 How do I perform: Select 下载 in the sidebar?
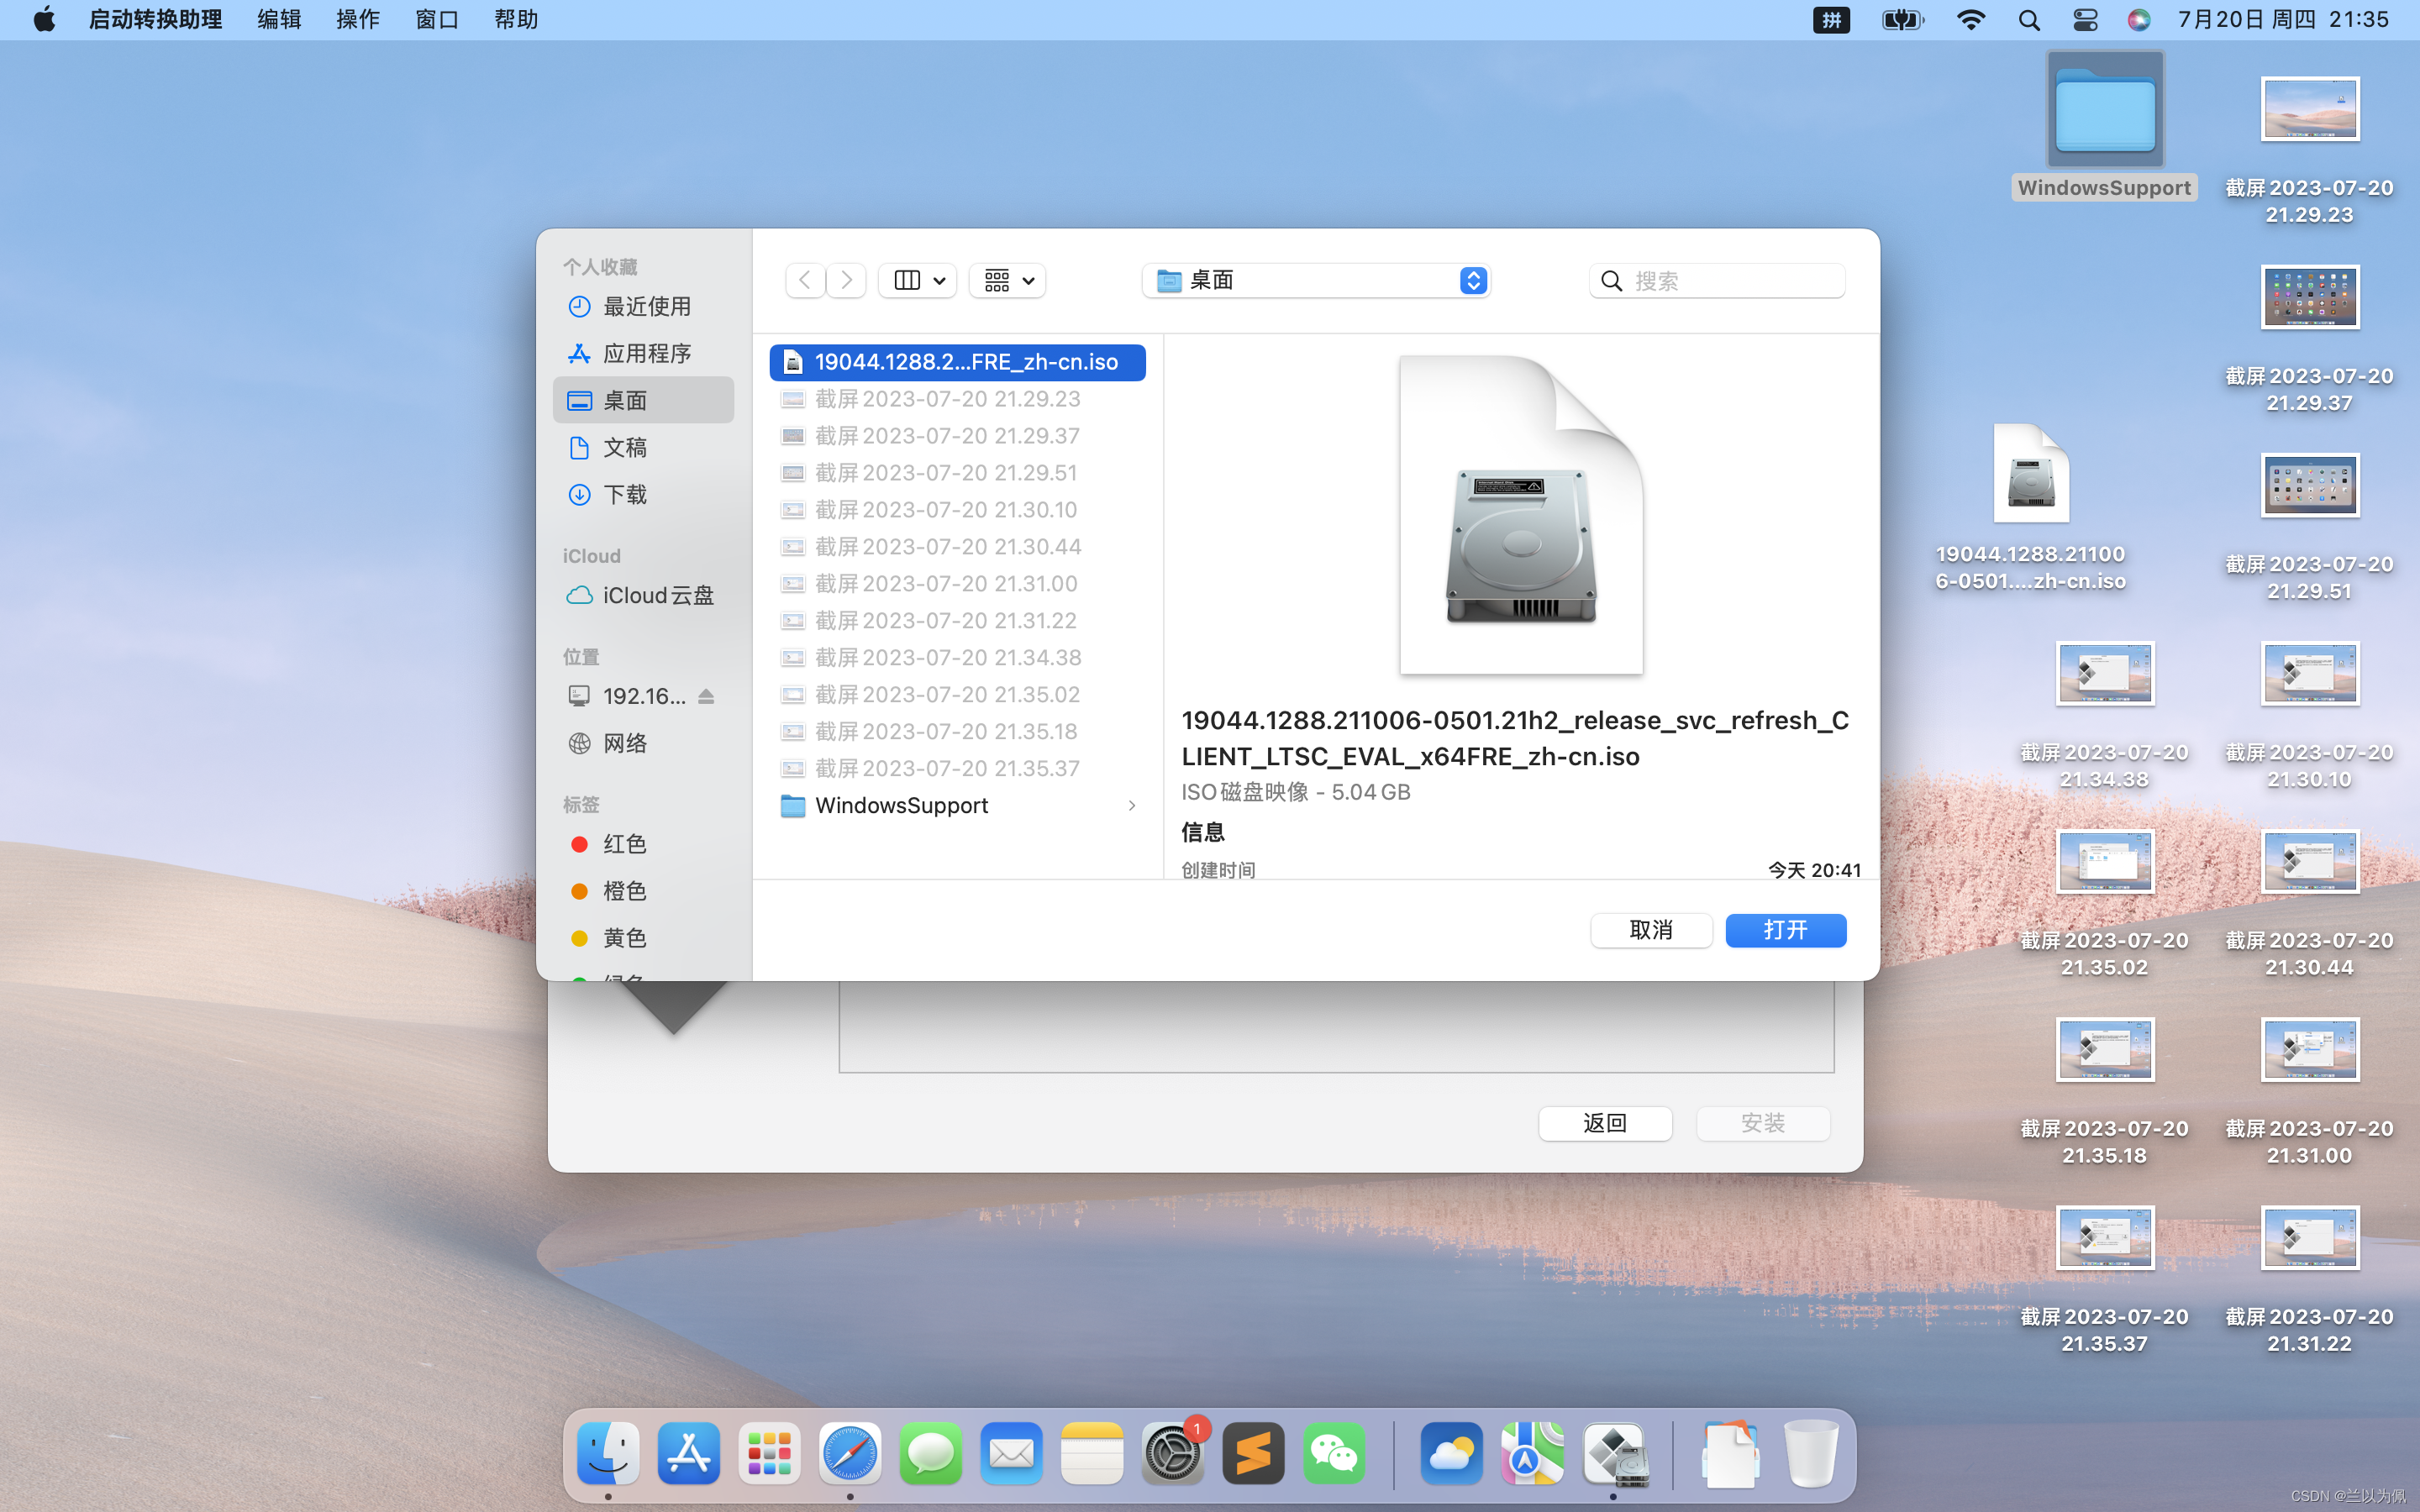(x=624, y=495)
